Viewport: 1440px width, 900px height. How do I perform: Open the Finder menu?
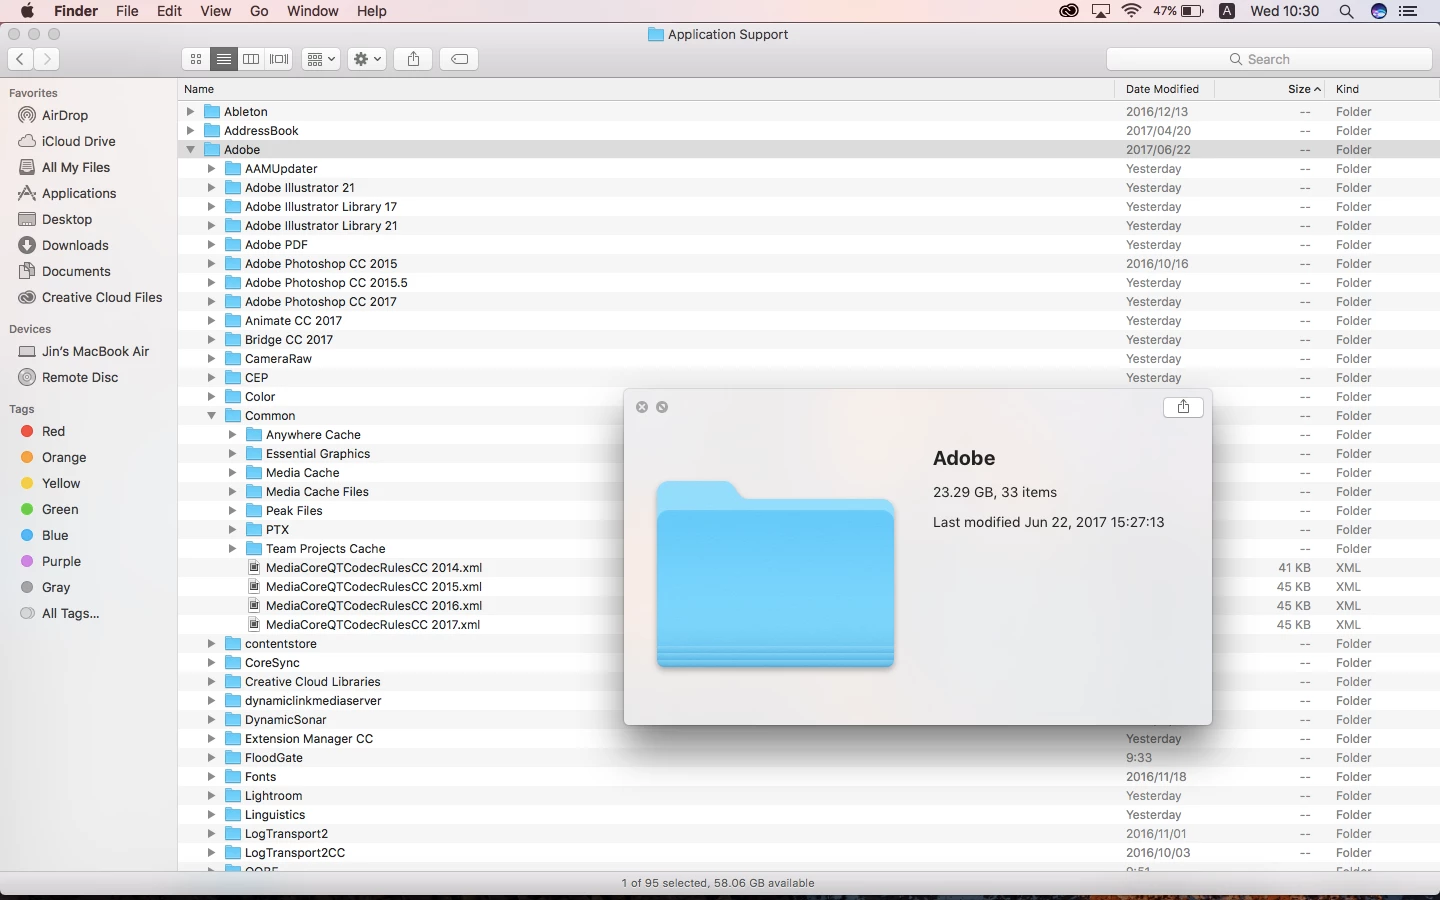click(x=75, y=11)
